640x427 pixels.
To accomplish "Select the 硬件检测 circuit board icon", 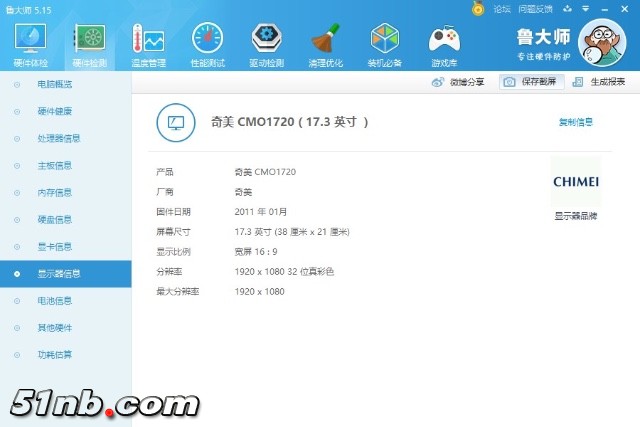I will click(x=89, y=38).
